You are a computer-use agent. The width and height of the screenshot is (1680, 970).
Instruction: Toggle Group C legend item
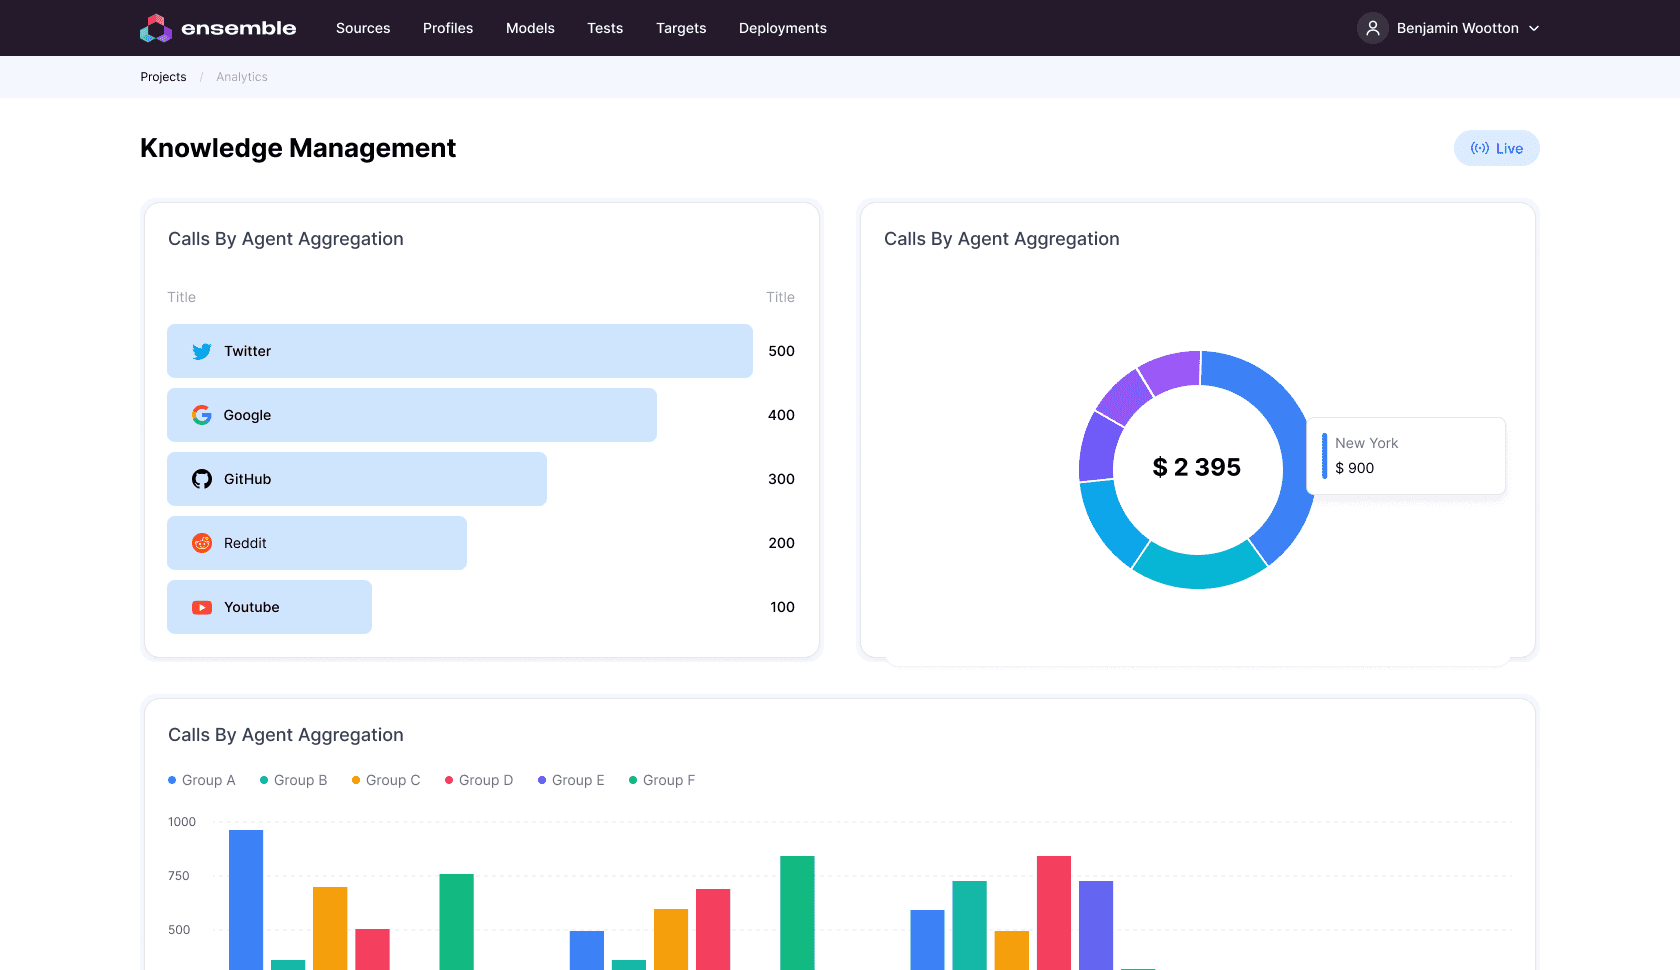coord(386,780)
